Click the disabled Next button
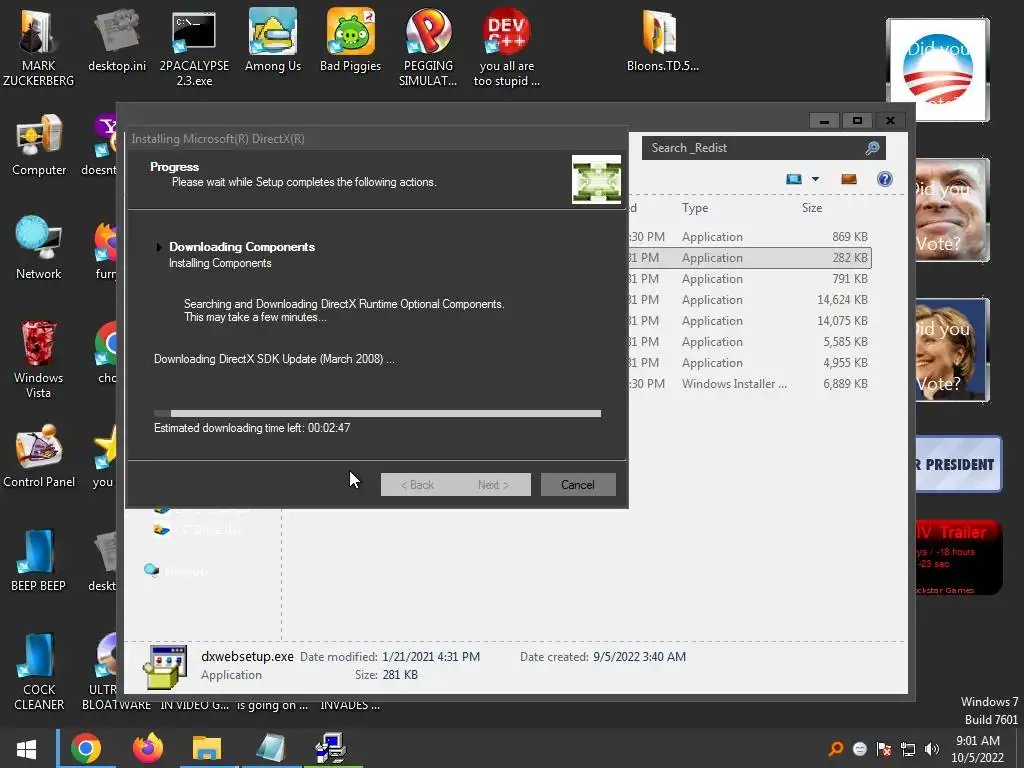This screenshot has width=1024, height=768. click(x=493, y=485)
